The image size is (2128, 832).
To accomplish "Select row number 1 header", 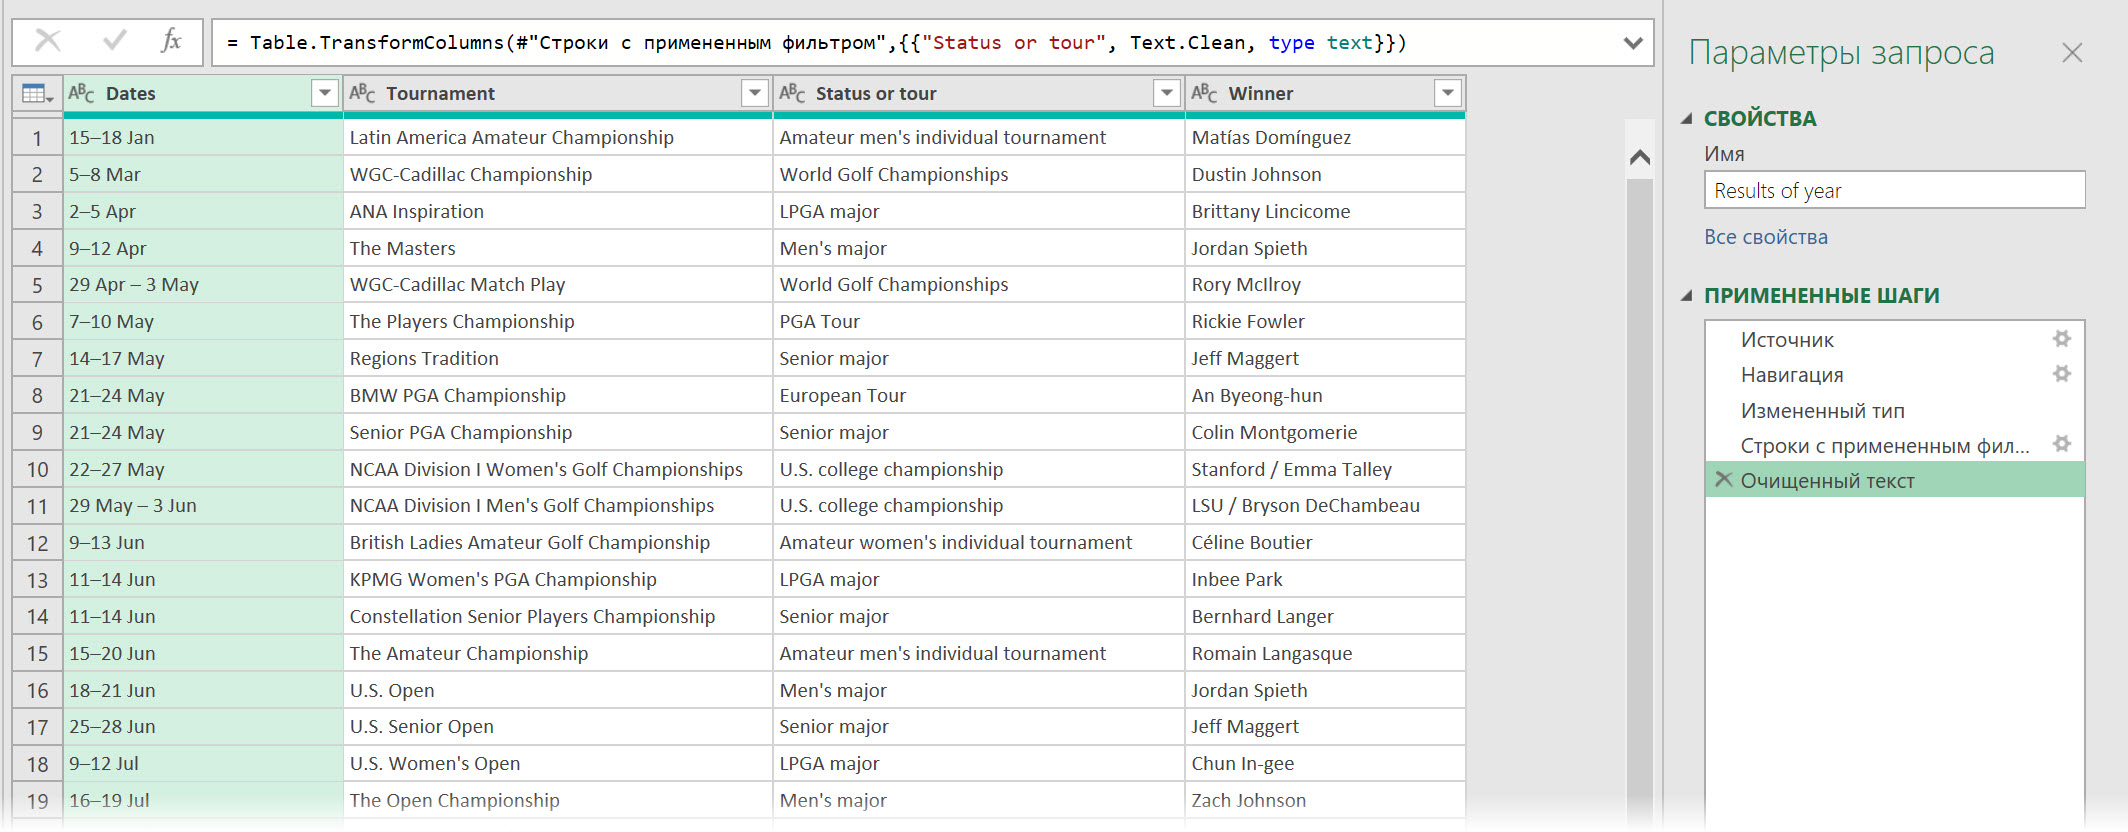I will point(37,138).
